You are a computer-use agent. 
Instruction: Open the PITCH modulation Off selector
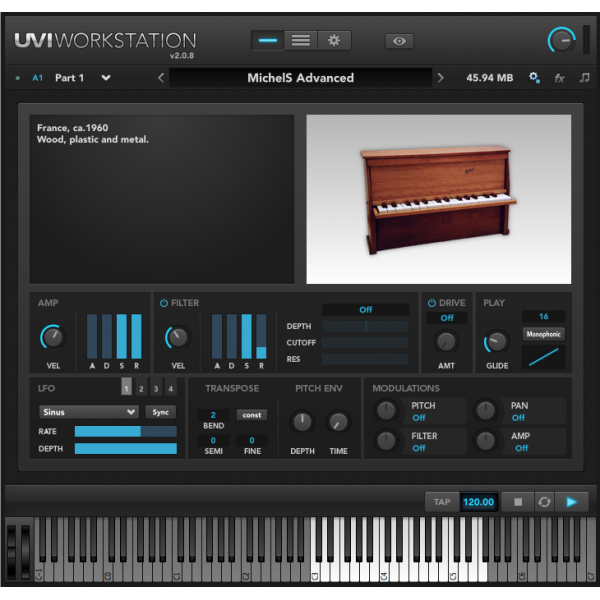419,418
